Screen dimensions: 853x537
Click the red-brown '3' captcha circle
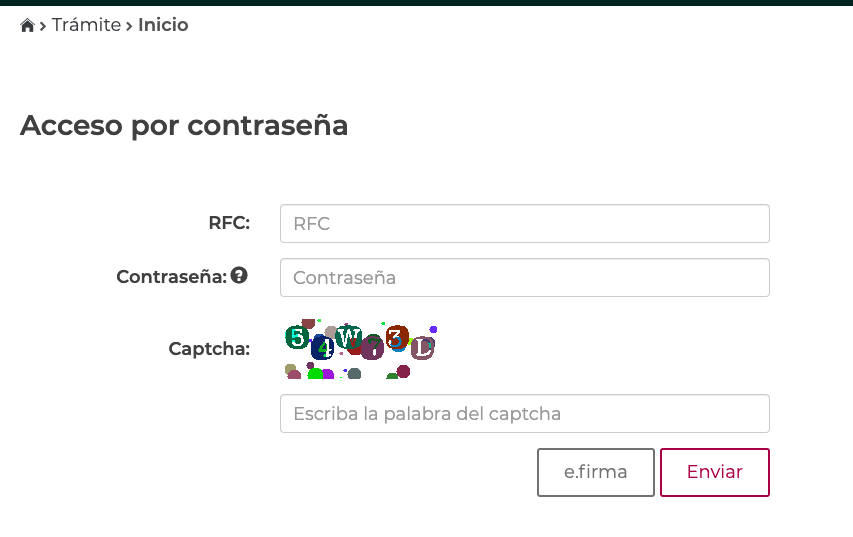click(397, 337)
